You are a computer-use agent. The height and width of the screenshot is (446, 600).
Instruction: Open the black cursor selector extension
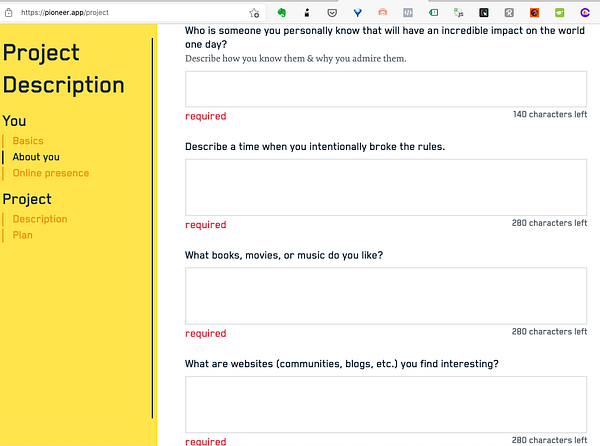[484, 13]
